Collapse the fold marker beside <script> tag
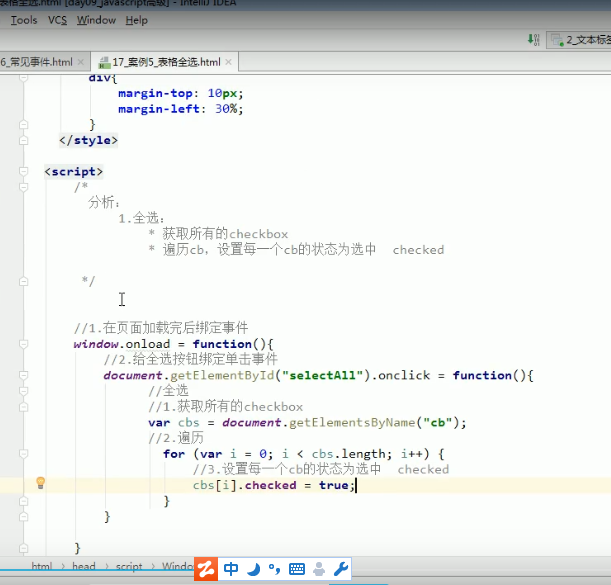 pyautogui.click(x=24, y=171)
